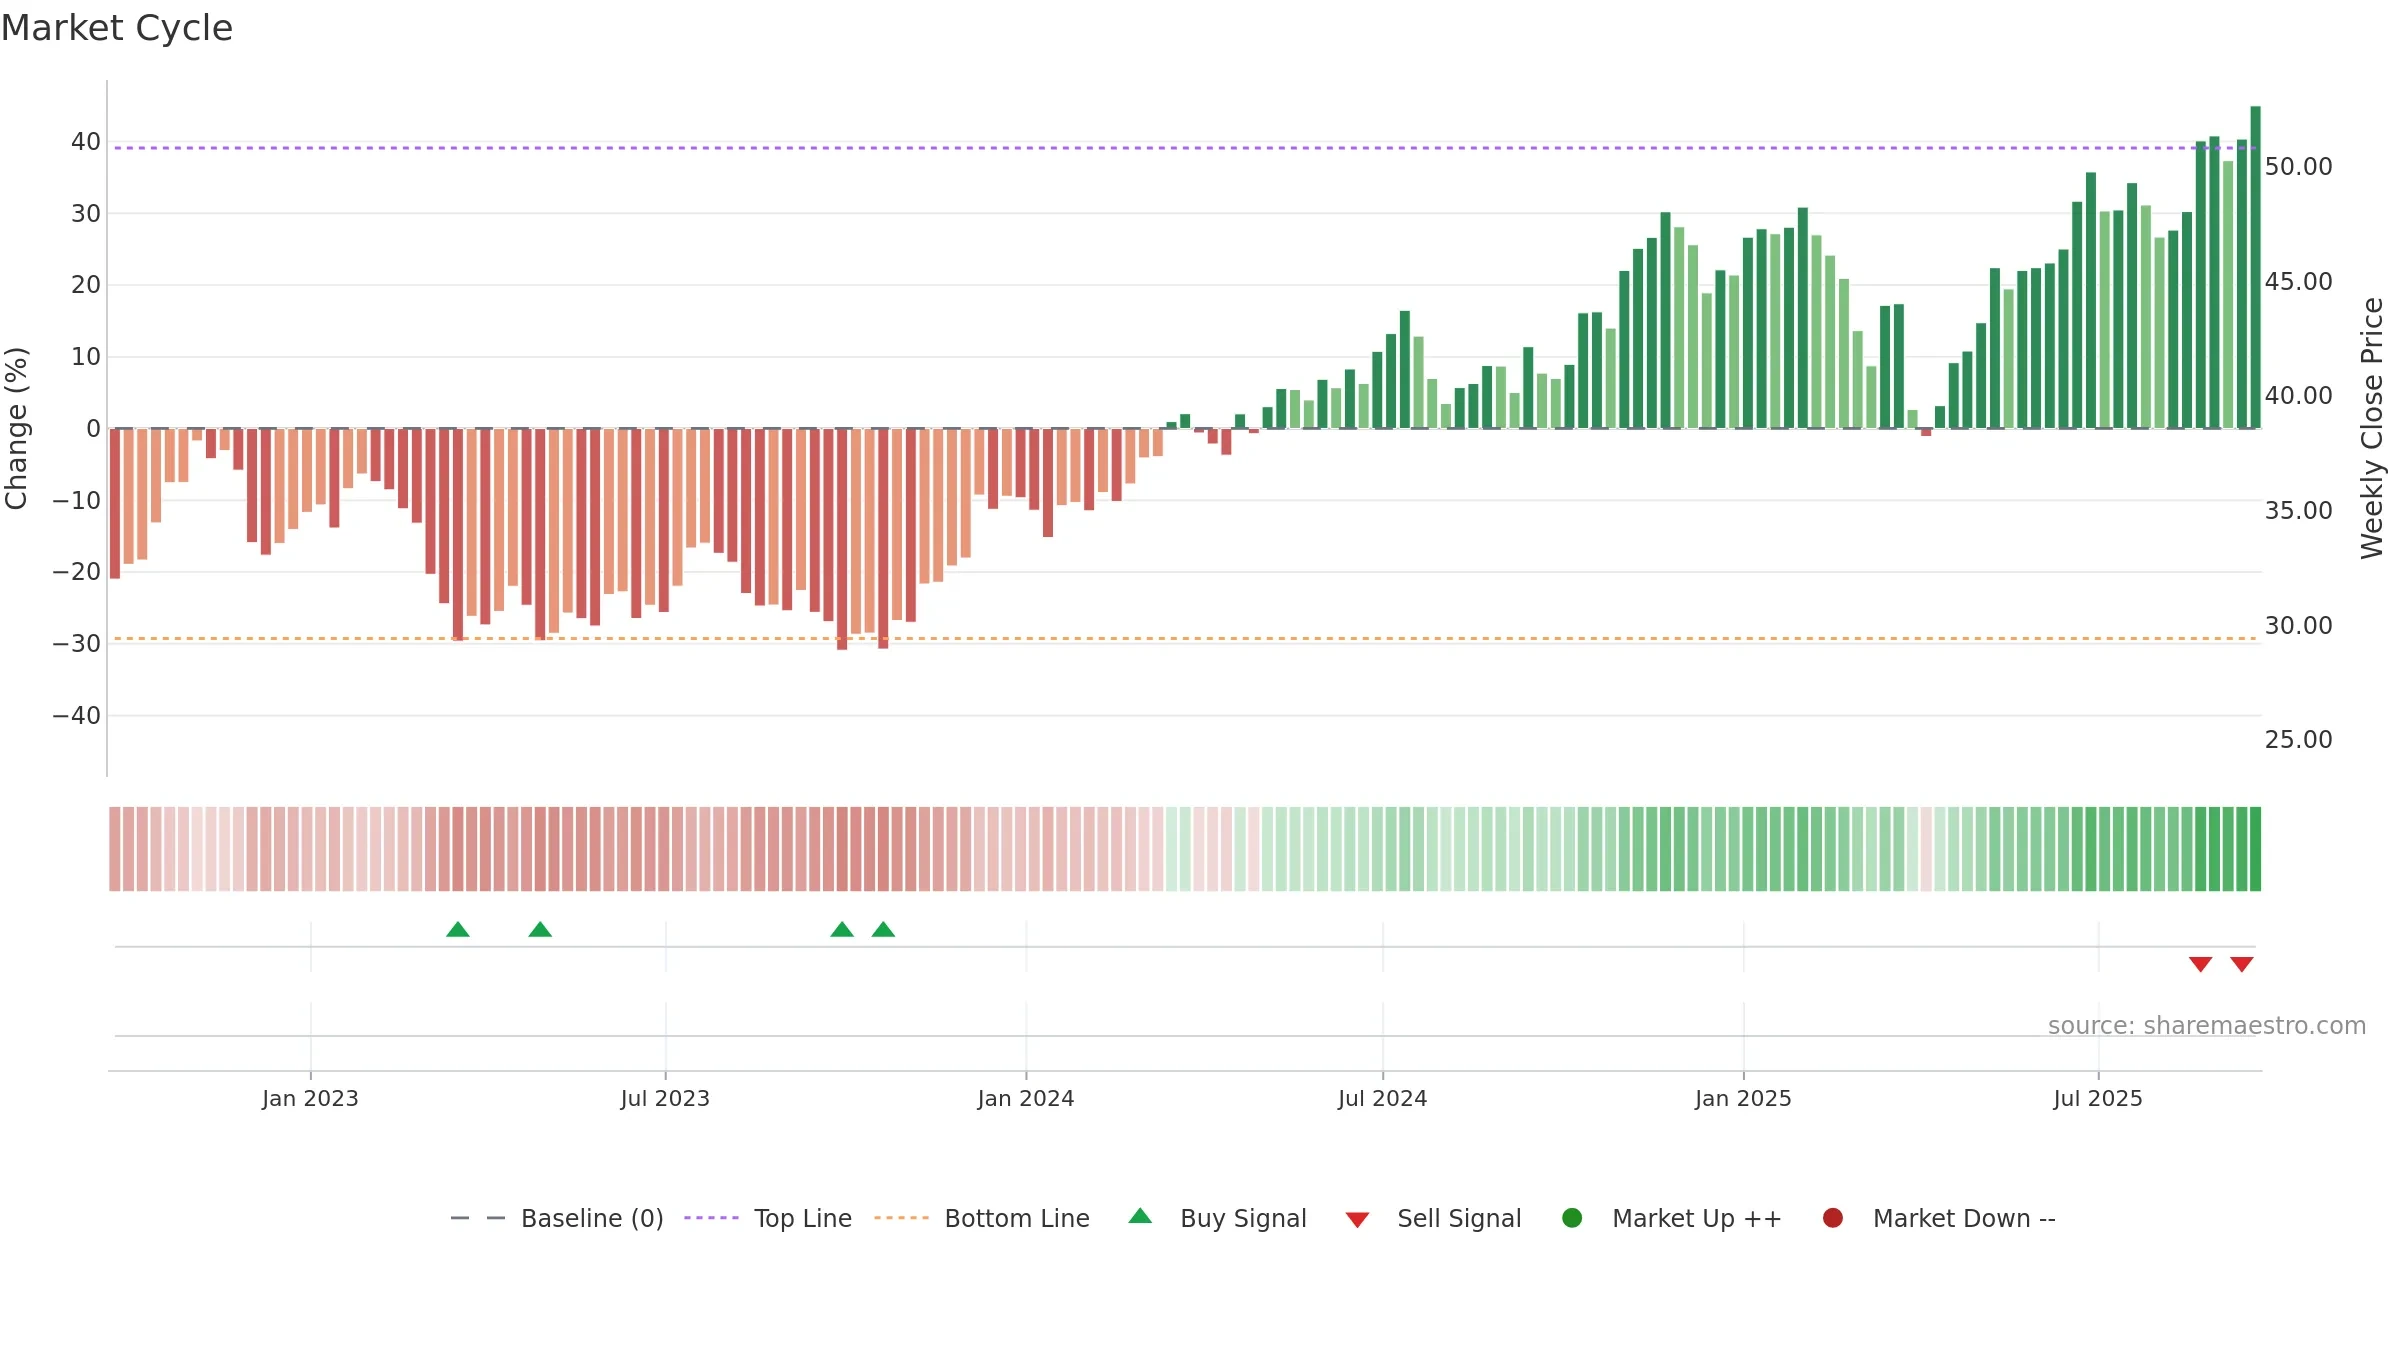The height and width of the screenshot is (1350, 2400).
Task: Click the 25.00 price axis label
Action: point(2298,740)
